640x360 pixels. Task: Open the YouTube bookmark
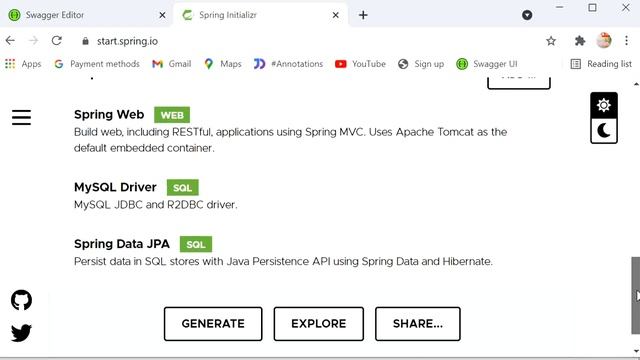[x=360, y=64]
